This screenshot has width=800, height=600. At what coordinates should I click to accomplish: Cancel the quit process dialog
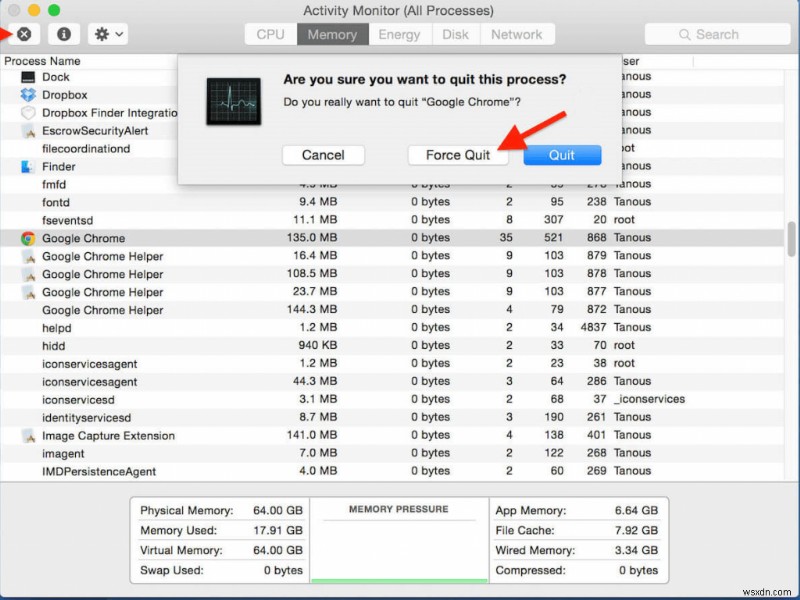coord(323,155)
